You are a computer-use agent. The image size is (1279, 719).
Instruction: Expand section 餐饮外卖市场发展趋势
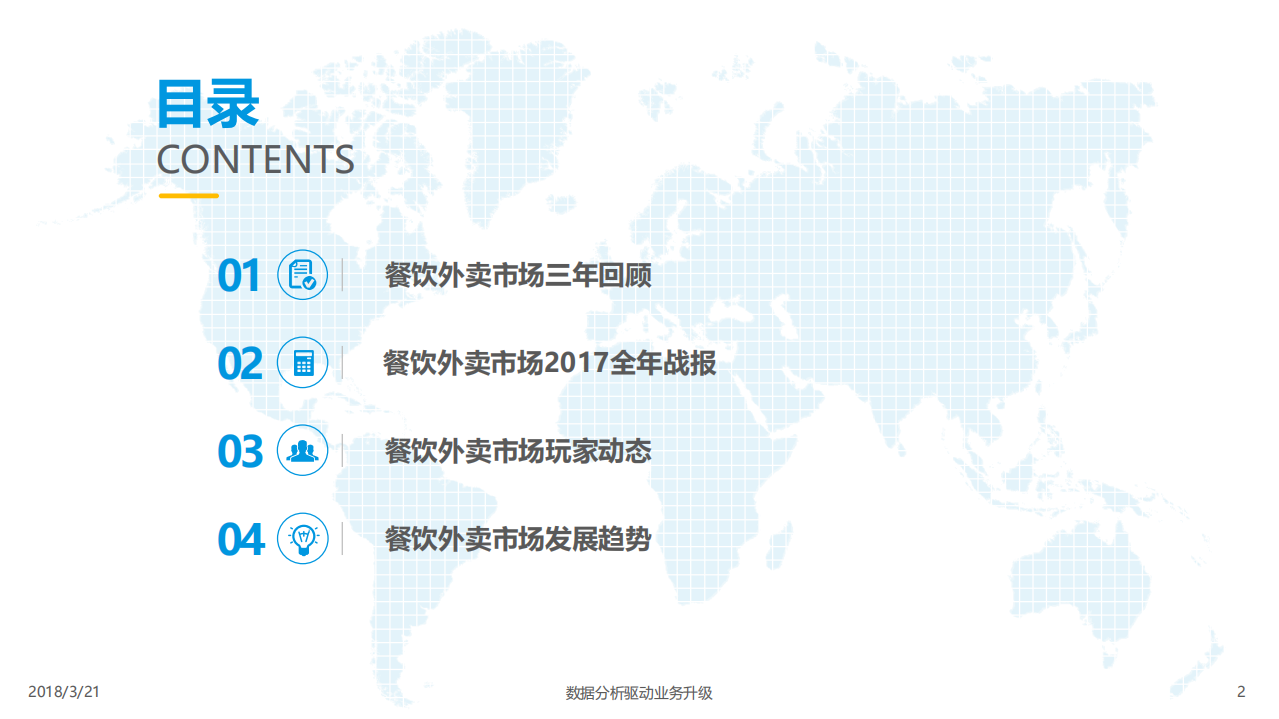click(520, 537)
